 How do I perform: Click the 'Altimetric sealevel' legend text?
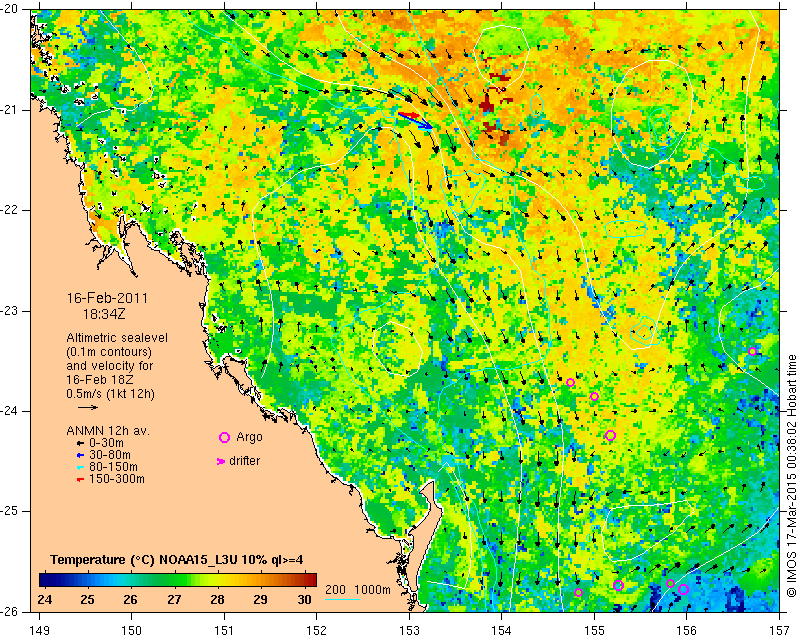click(117, 338)
